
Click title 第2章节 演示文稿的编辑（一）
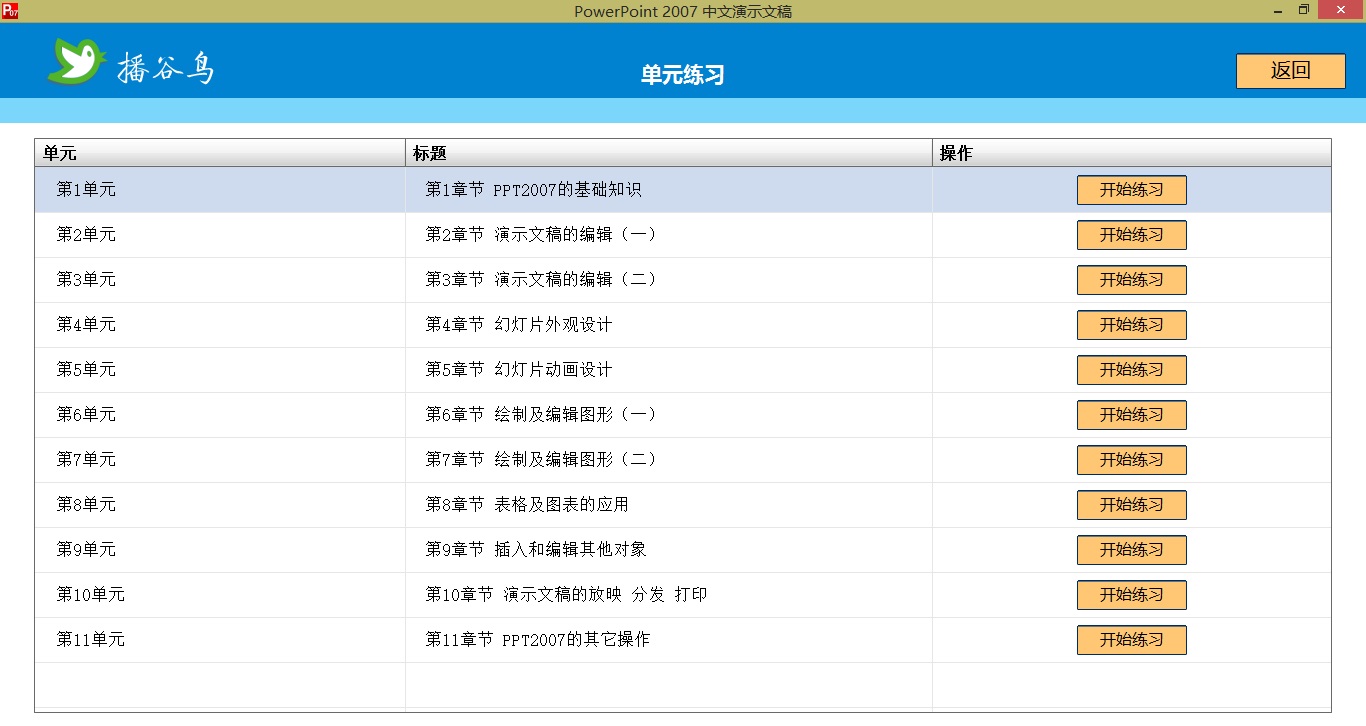pos(543,234)
